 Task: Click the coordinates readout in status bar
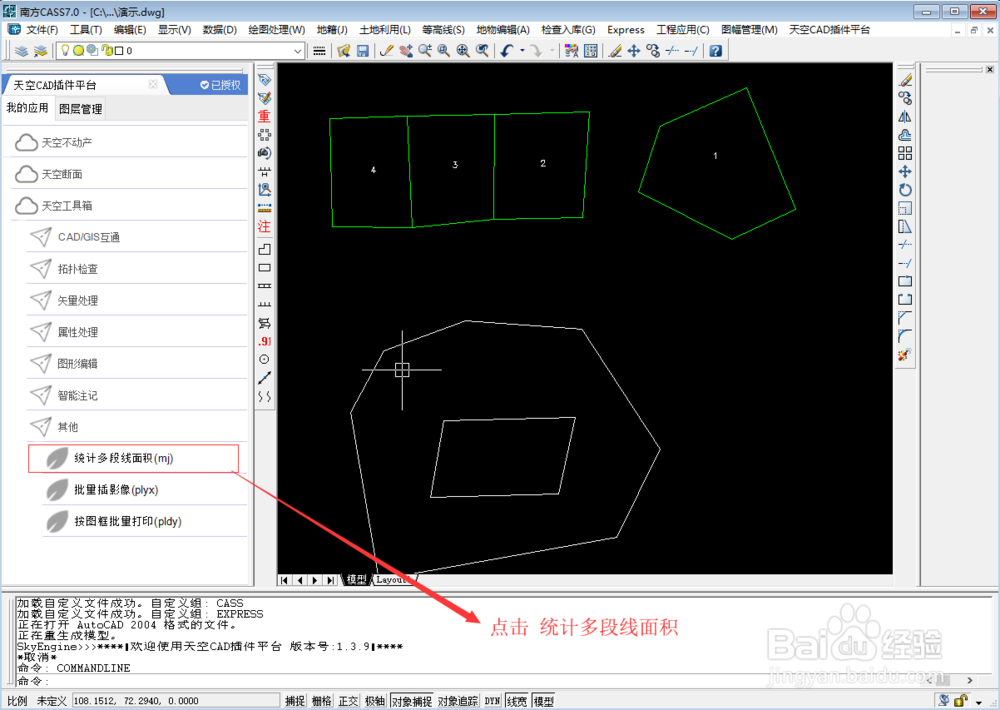click(x=175, y=701)
